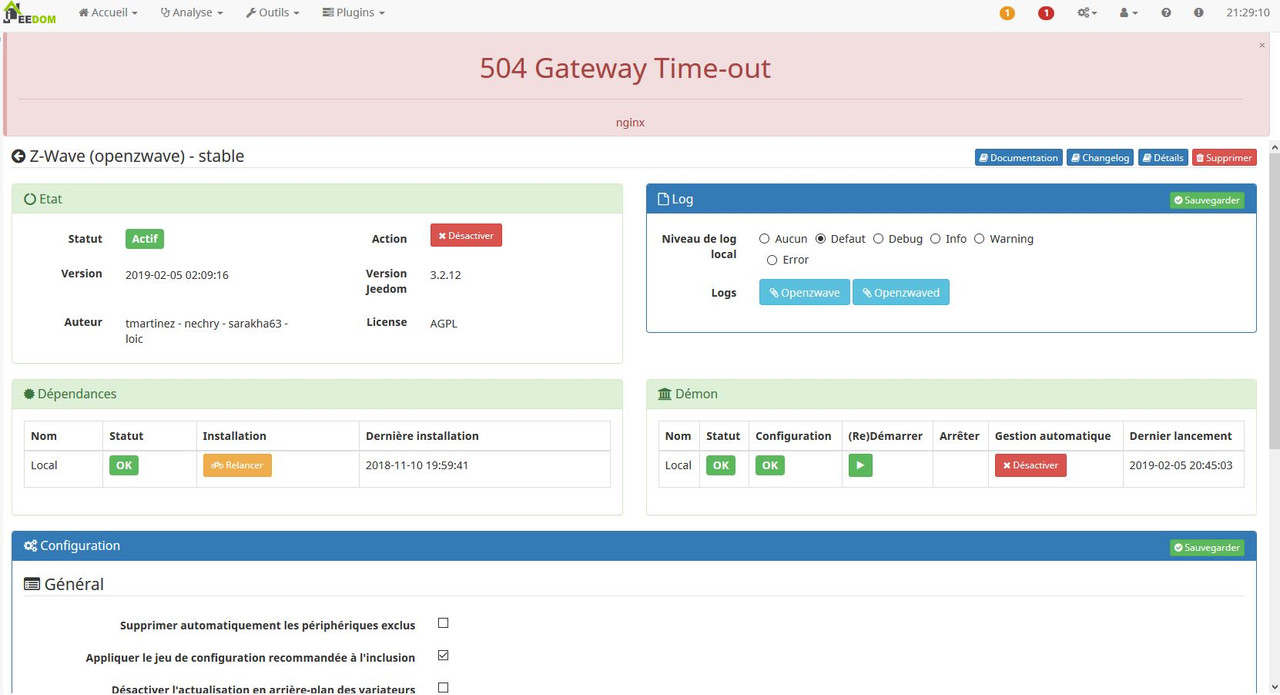Click the nginx text in alert
This screenshot has width=1280, height=695.
coord(630,122)
